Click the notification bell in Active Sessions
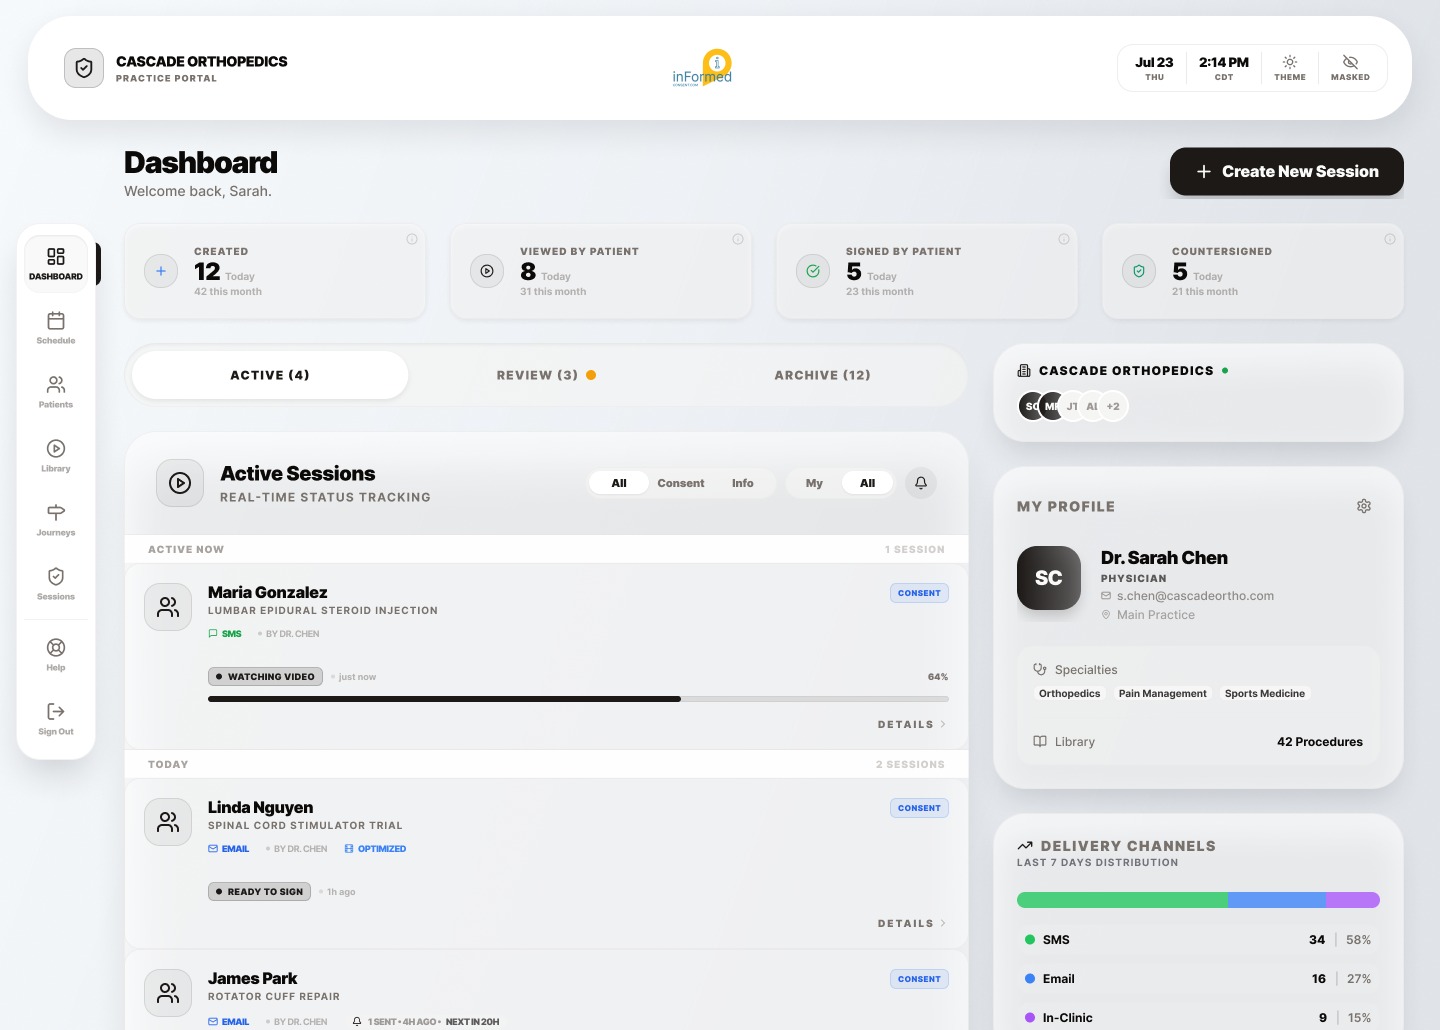The height and width of the screenshot is (1030, 1440). coord(921,483)
